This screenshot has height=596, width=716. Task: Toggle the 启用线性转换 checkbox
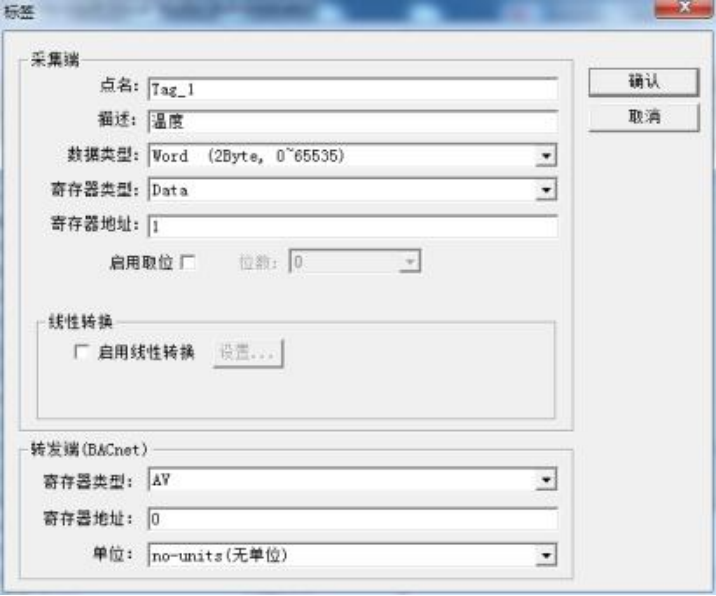[81, 352]
